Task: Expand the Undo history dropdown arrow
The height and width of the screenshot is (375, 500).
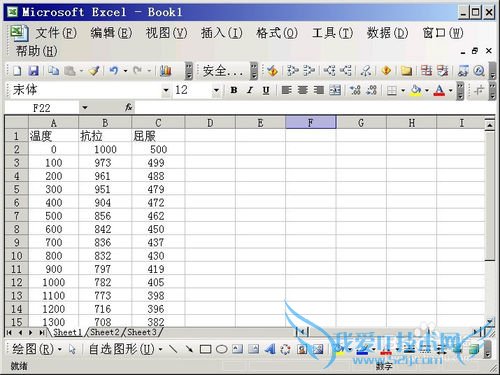Action: click(x=125, y=71)
